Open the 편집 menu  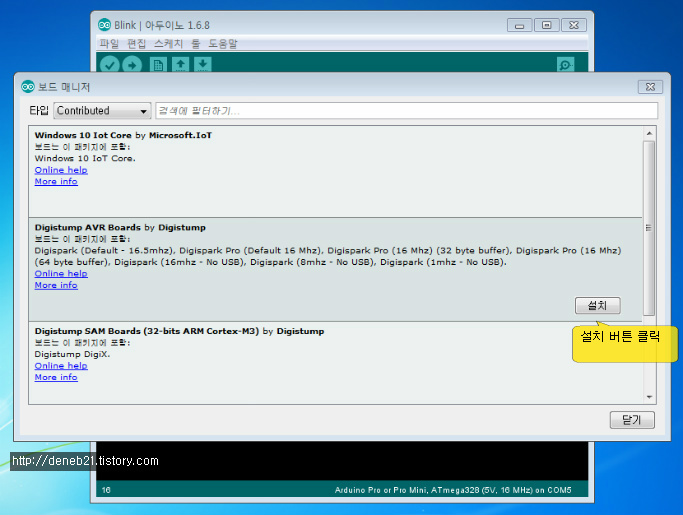pos(137,44)
